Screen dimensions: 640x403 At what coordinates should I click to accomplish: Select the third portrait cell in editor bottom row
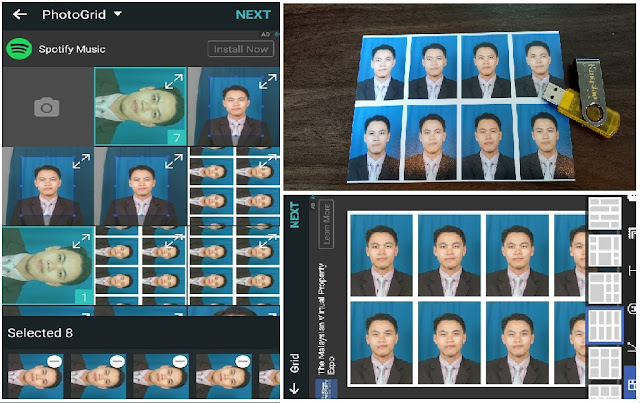518,343
